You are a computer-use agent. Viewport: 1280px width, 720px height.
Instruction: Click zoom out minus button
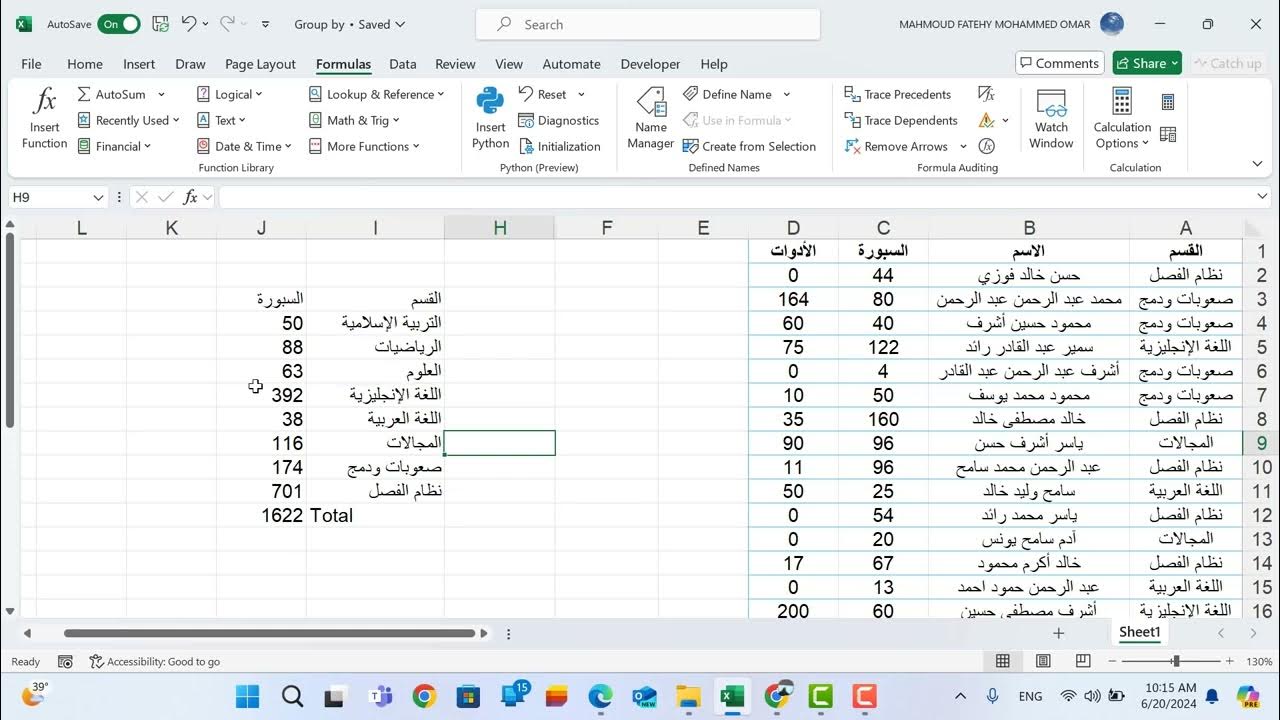point(1112,661)
